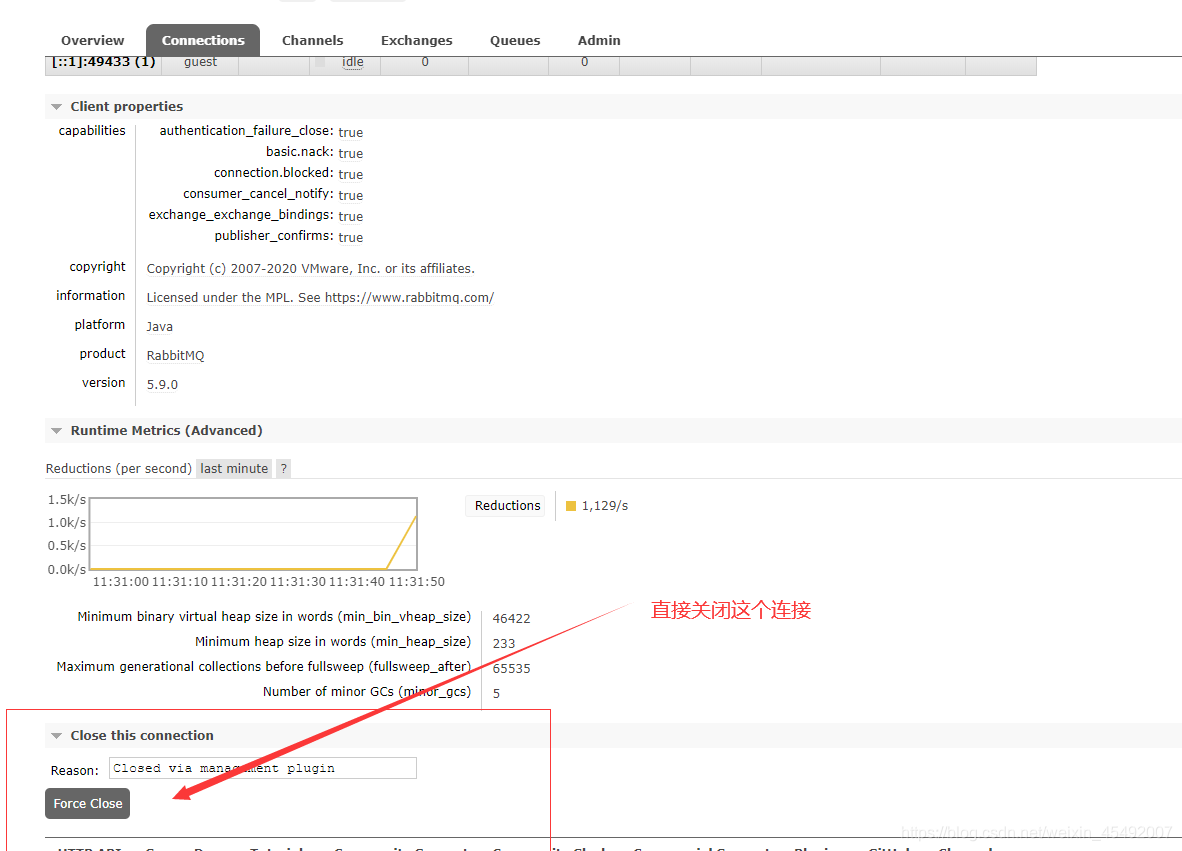The height and width of the screenshot is (851, 1182).
Task: Select the Connections tab
Action: coord(203,41)
